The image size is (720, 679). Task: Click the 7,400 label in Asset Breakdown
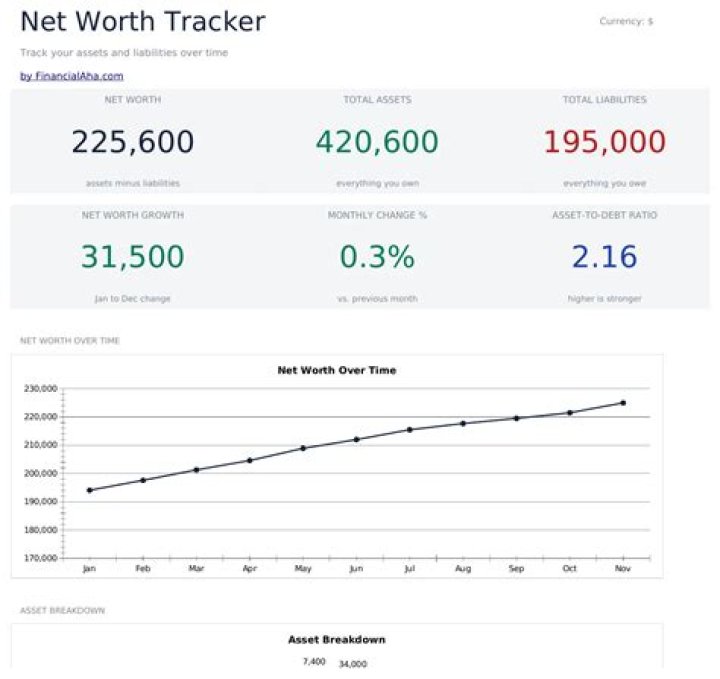click(314, 662)
